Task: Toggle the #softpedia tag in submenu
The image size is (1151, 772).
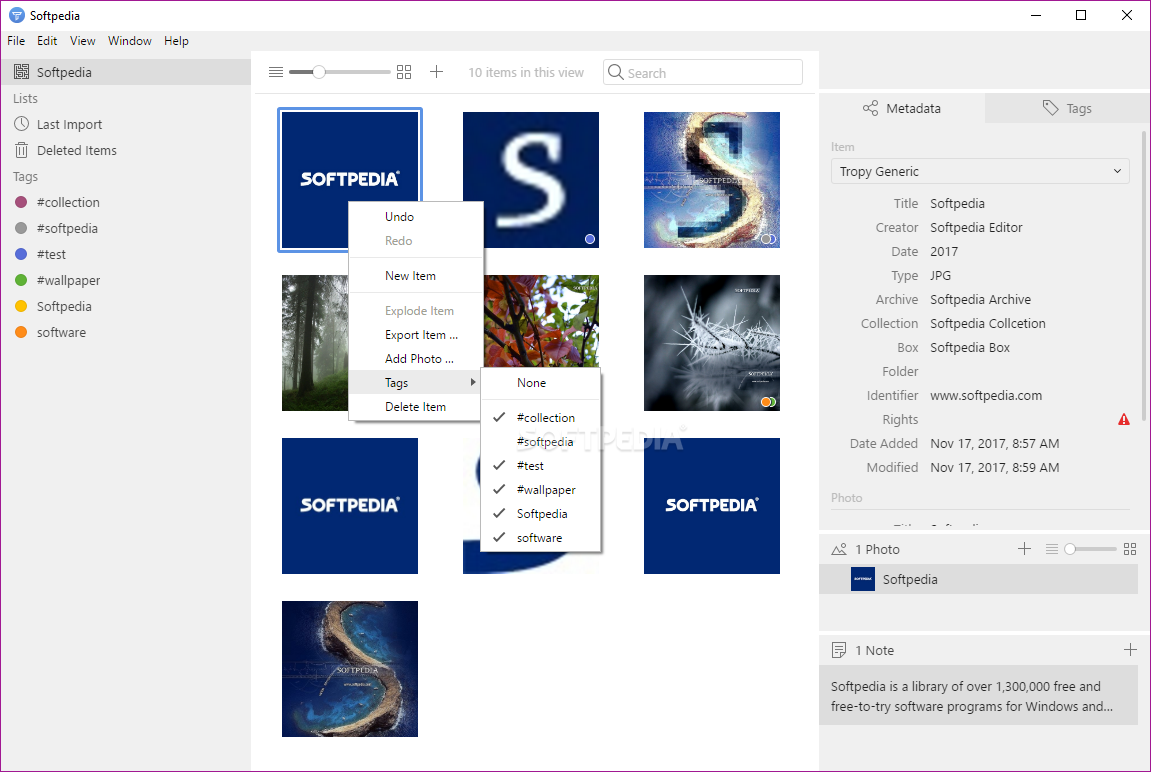Action: pos(540,442)
